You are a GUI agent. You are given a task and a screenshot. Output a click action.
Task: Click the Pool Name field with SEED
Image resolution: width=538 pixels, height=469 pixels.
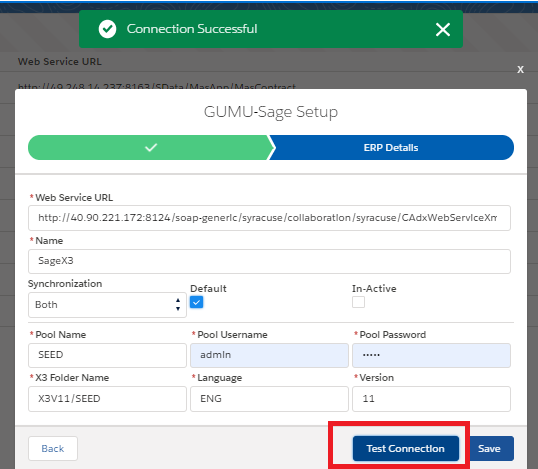pos(107,355)
